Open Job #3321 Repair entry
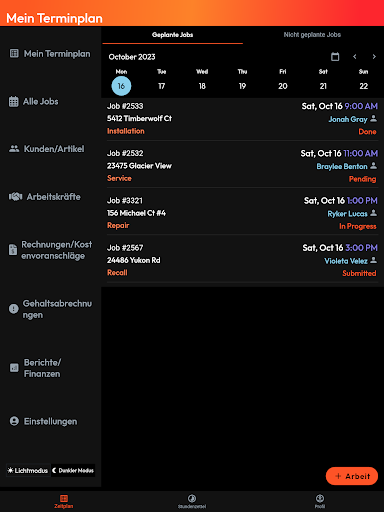Screen dimensions: 384x512 [243, 213]
